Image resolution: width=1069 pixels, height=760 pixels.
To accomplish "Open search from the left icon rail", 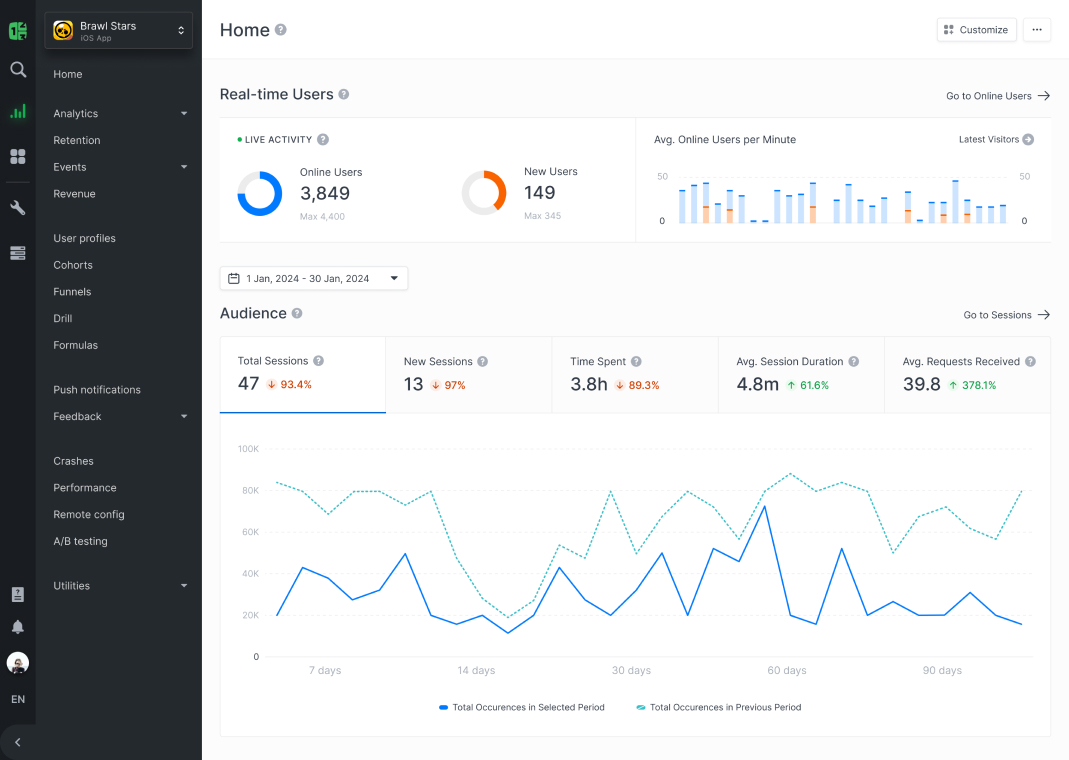I will click(17, 70).
